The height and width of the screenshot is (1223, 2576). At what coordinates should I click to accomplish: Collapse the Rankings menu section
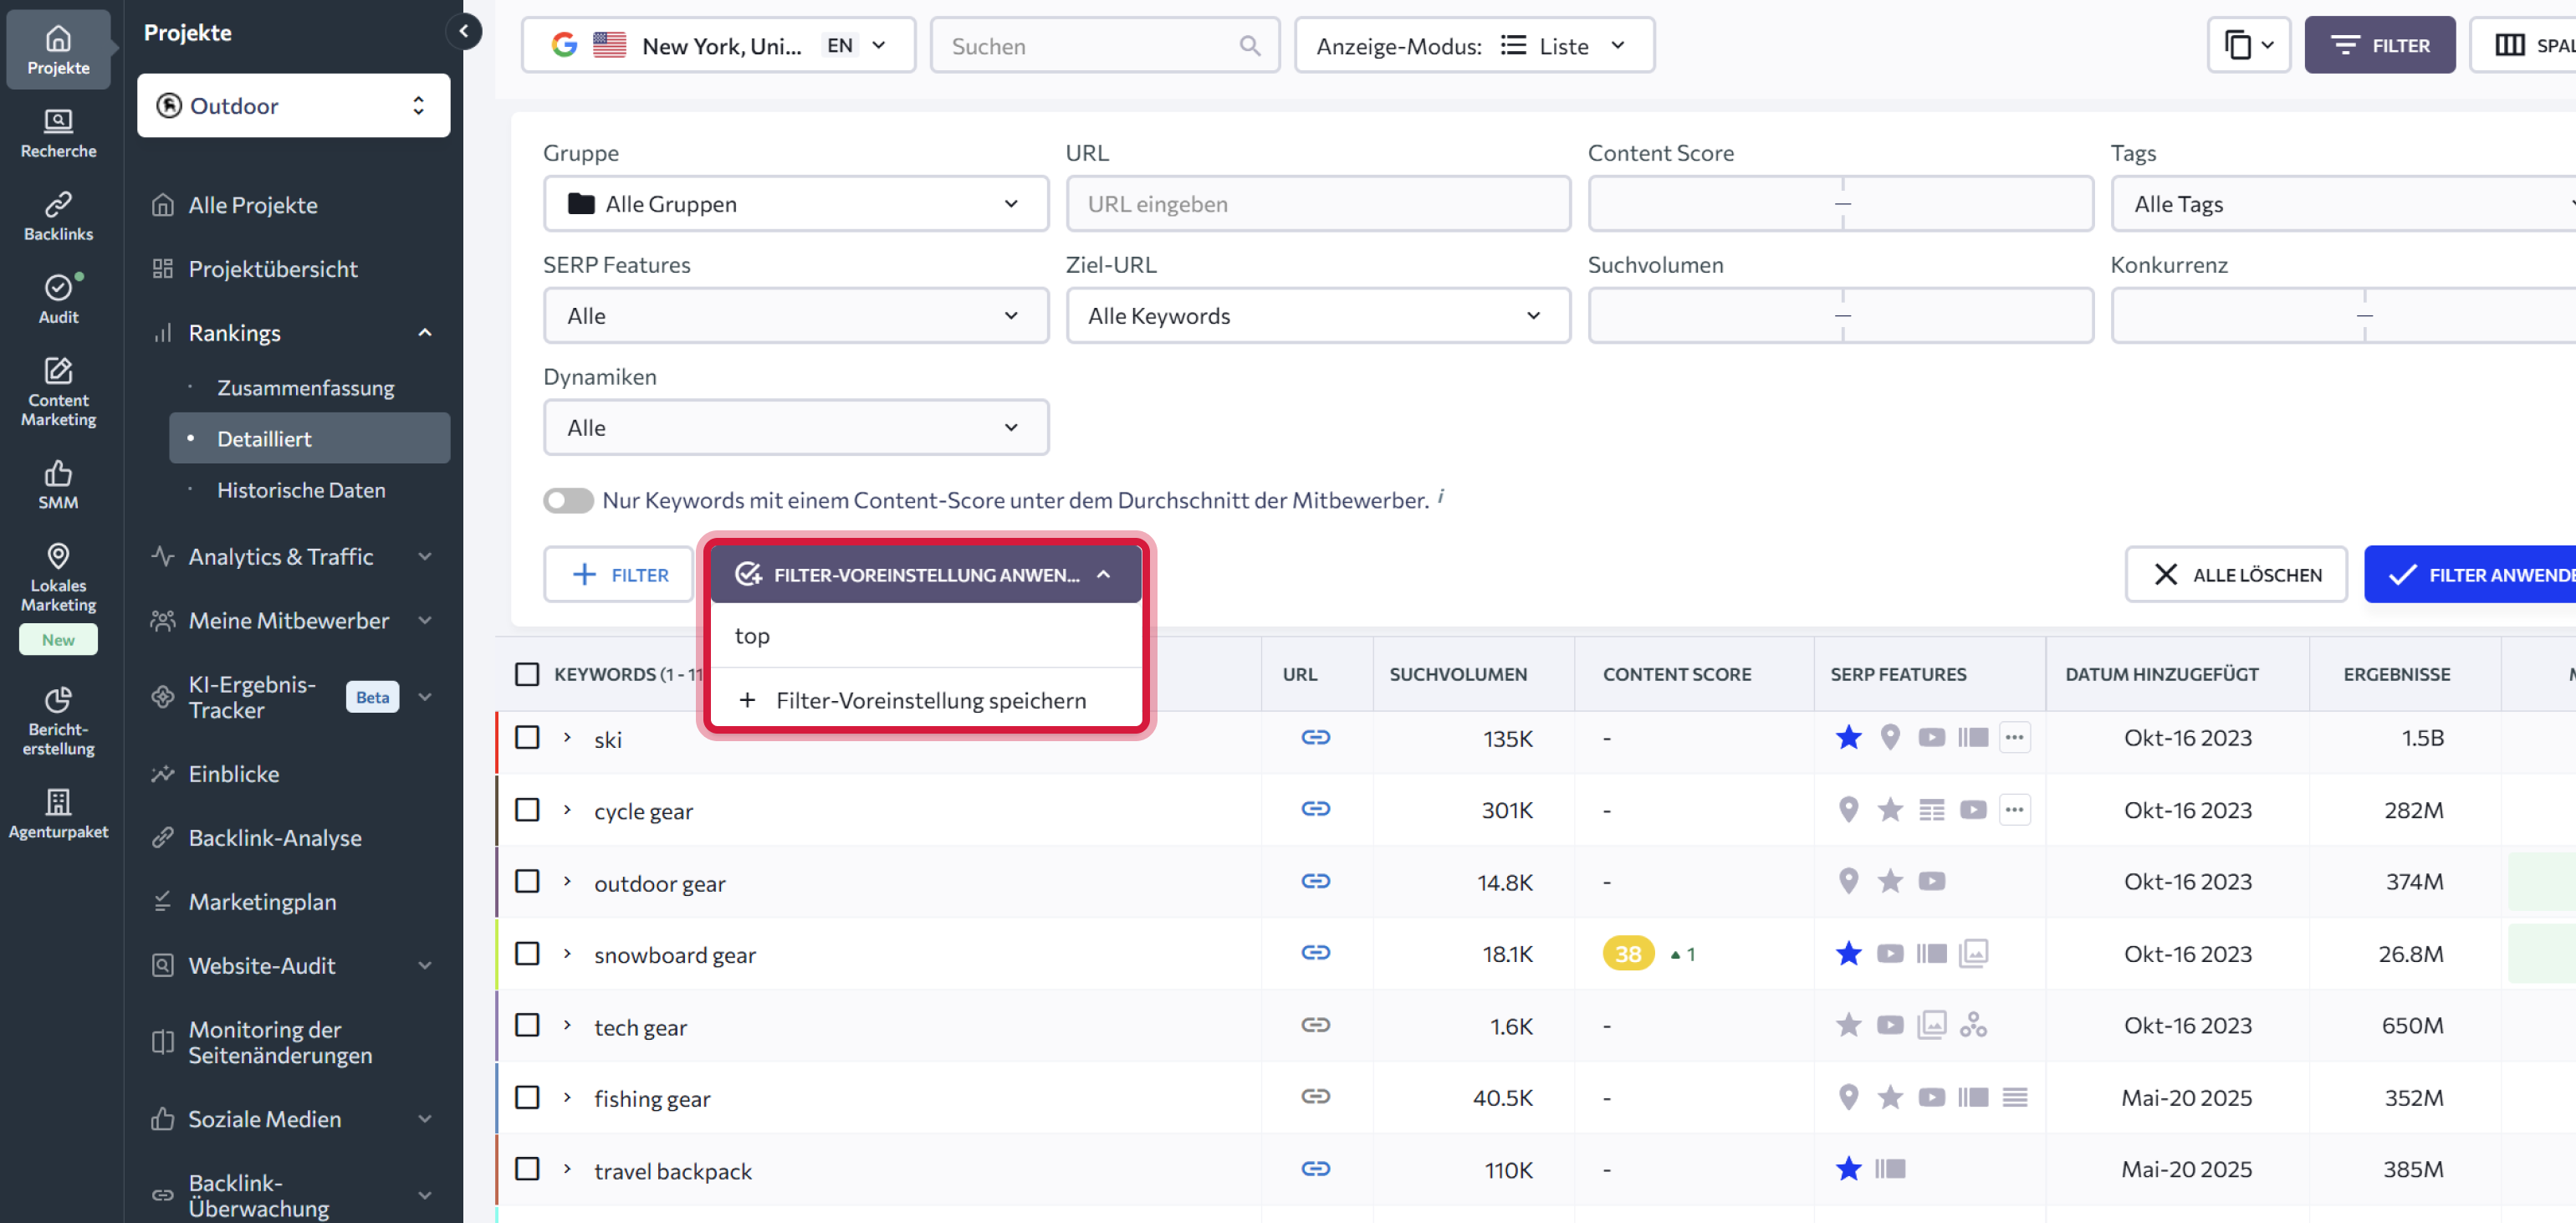coord(425,332)
